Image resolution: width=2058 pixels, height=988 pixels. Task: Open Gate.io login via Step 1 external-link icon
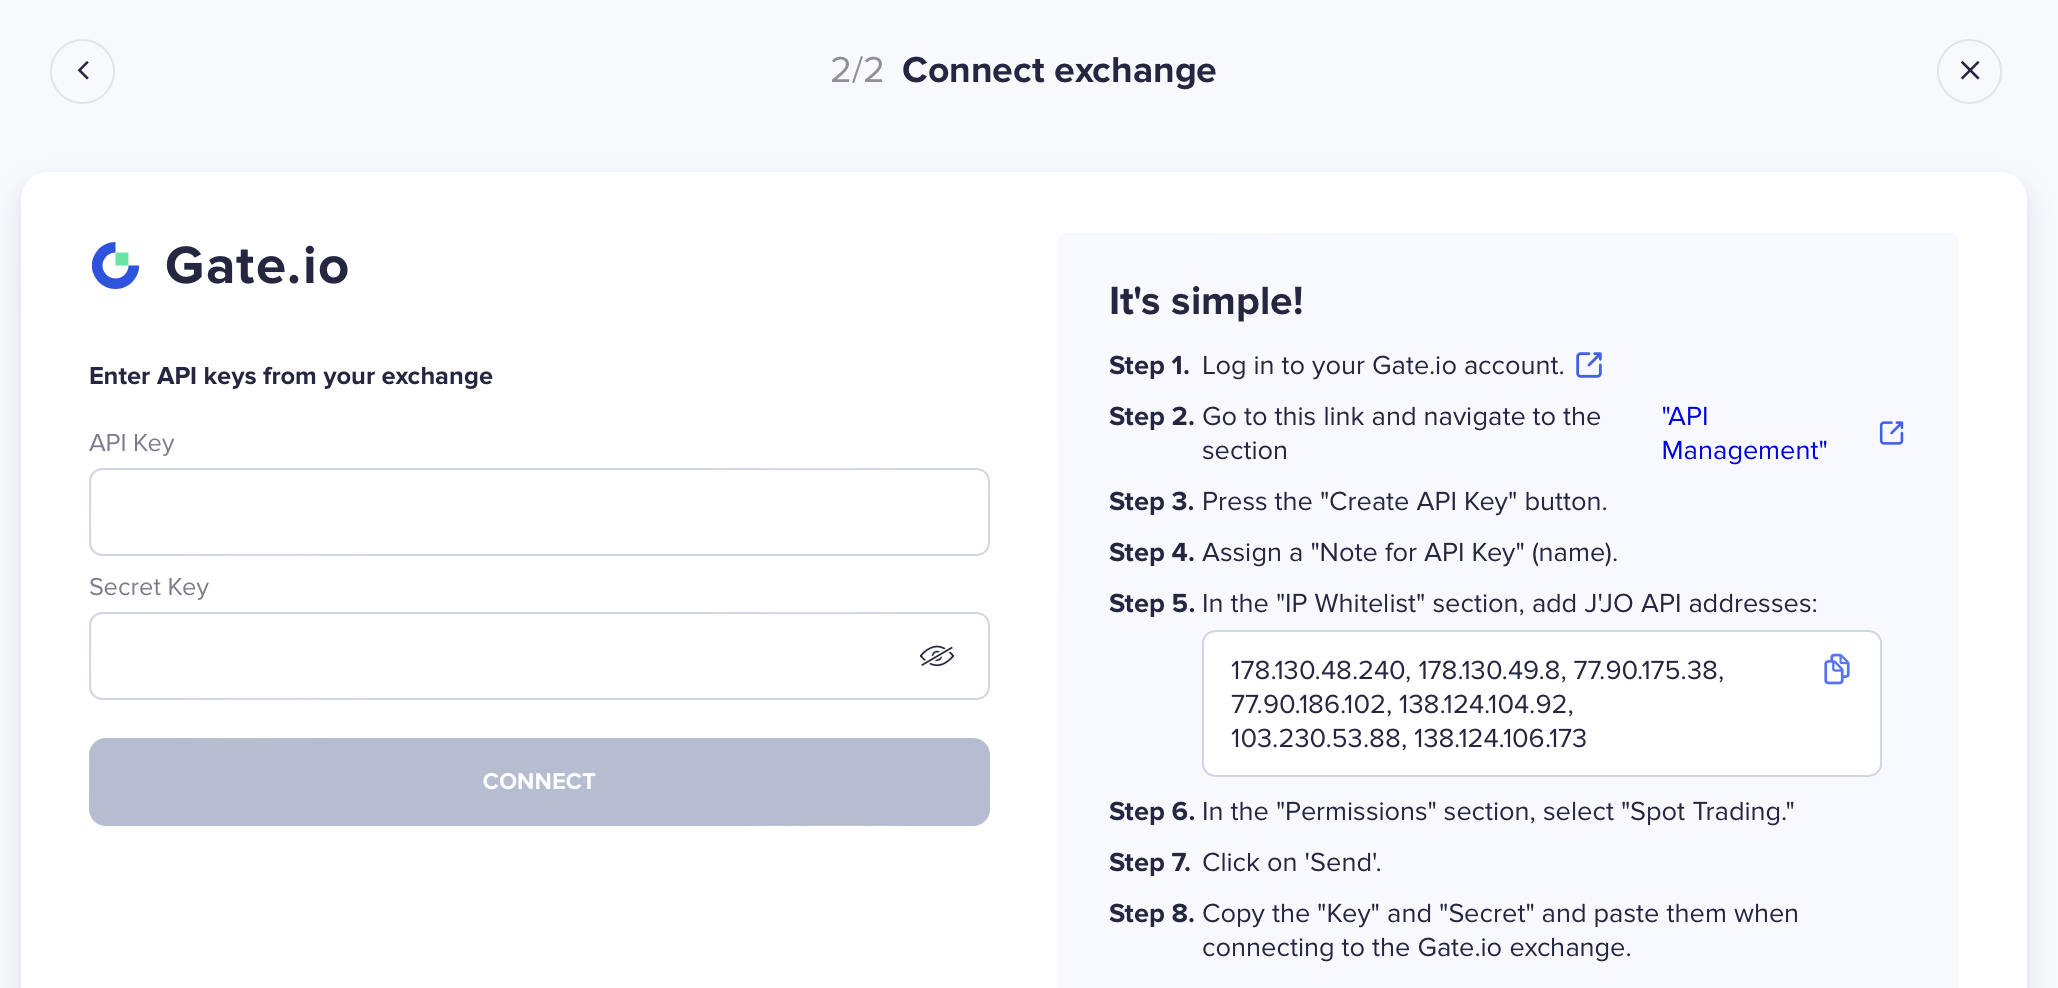coord(1589,365)
